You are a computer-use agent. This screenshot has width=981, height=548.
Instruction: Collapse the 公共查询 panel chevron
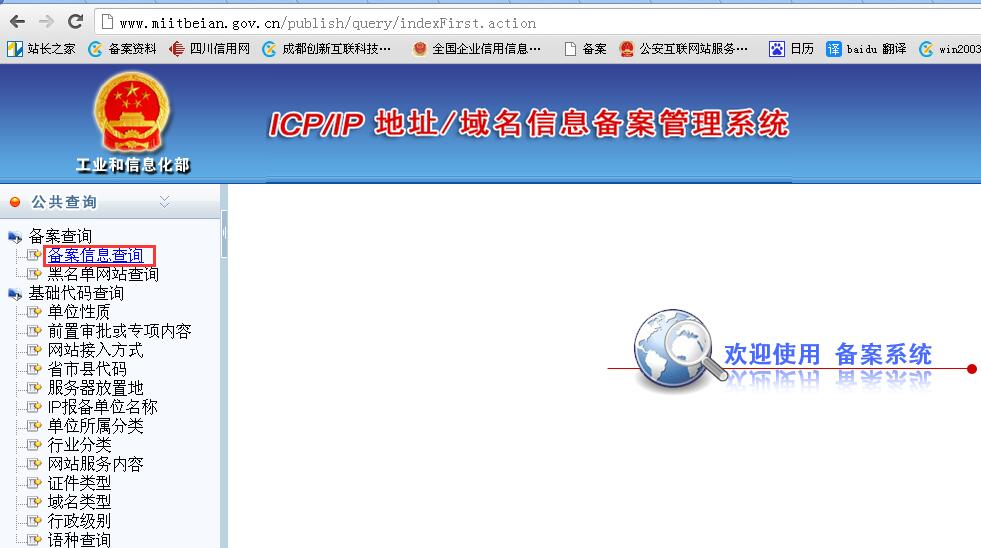click(x=165, y=201)
